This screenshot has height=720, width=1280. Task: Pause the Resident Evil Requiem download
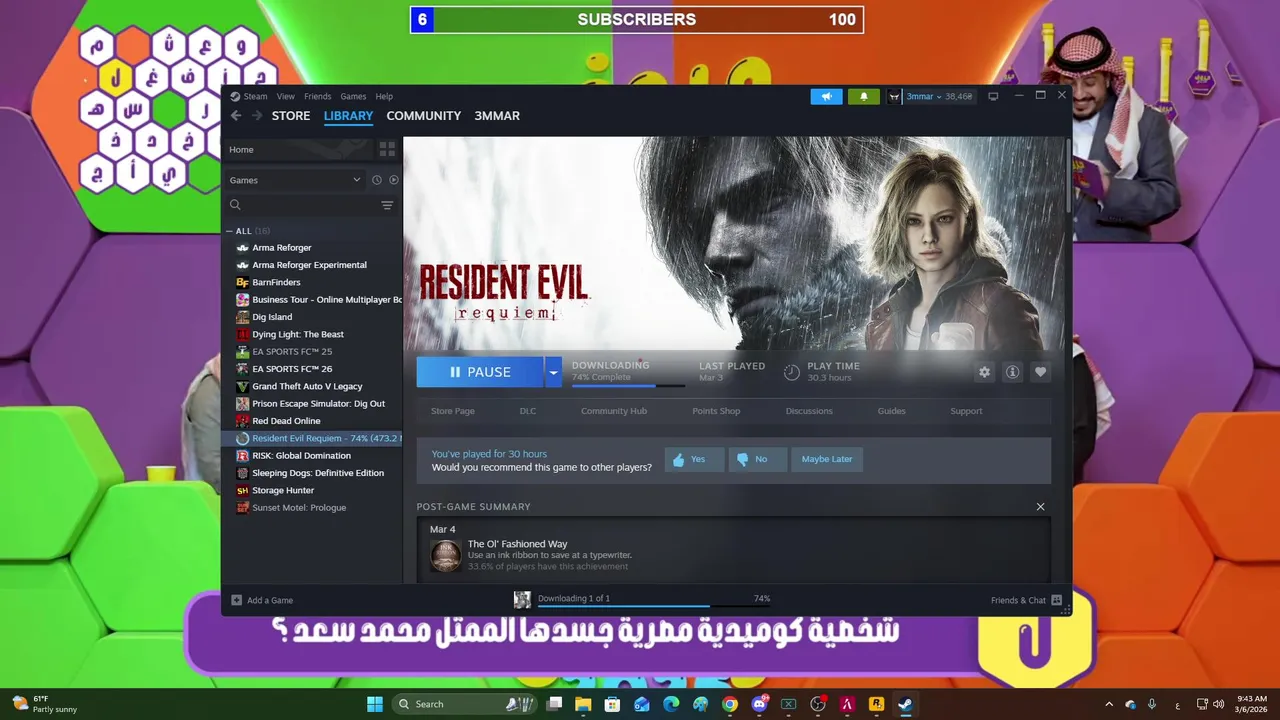480,372
